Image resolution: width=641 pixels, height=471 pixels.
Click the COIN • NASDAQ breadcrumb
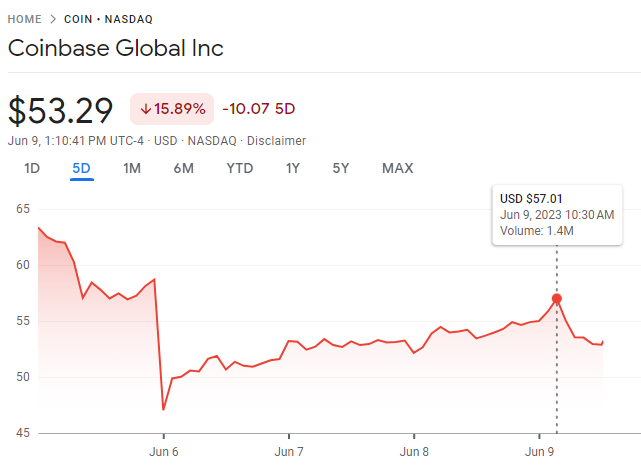tap(111, 19)
